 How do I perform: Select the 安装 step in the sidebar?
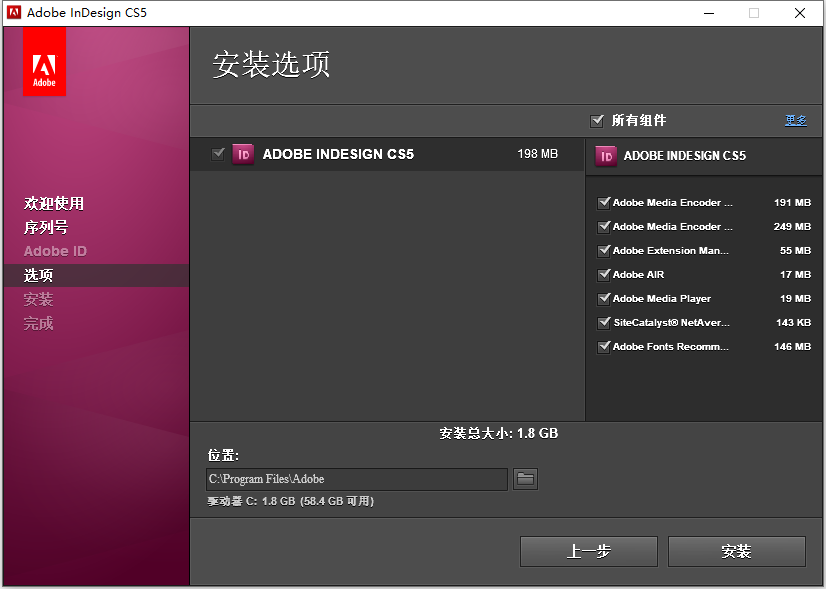coord(38,299)
